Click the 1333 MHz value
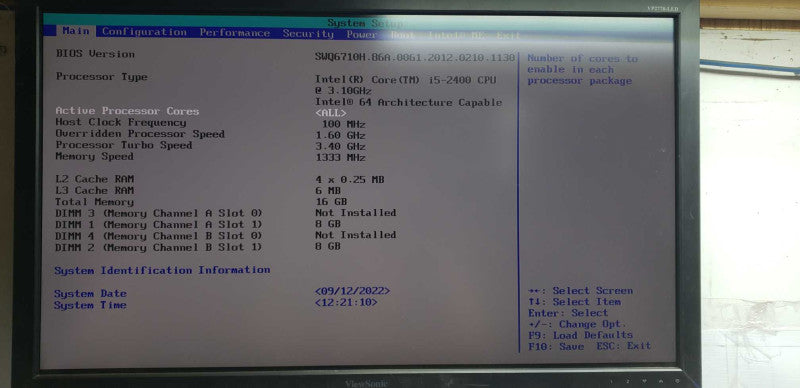 [340, 158]
